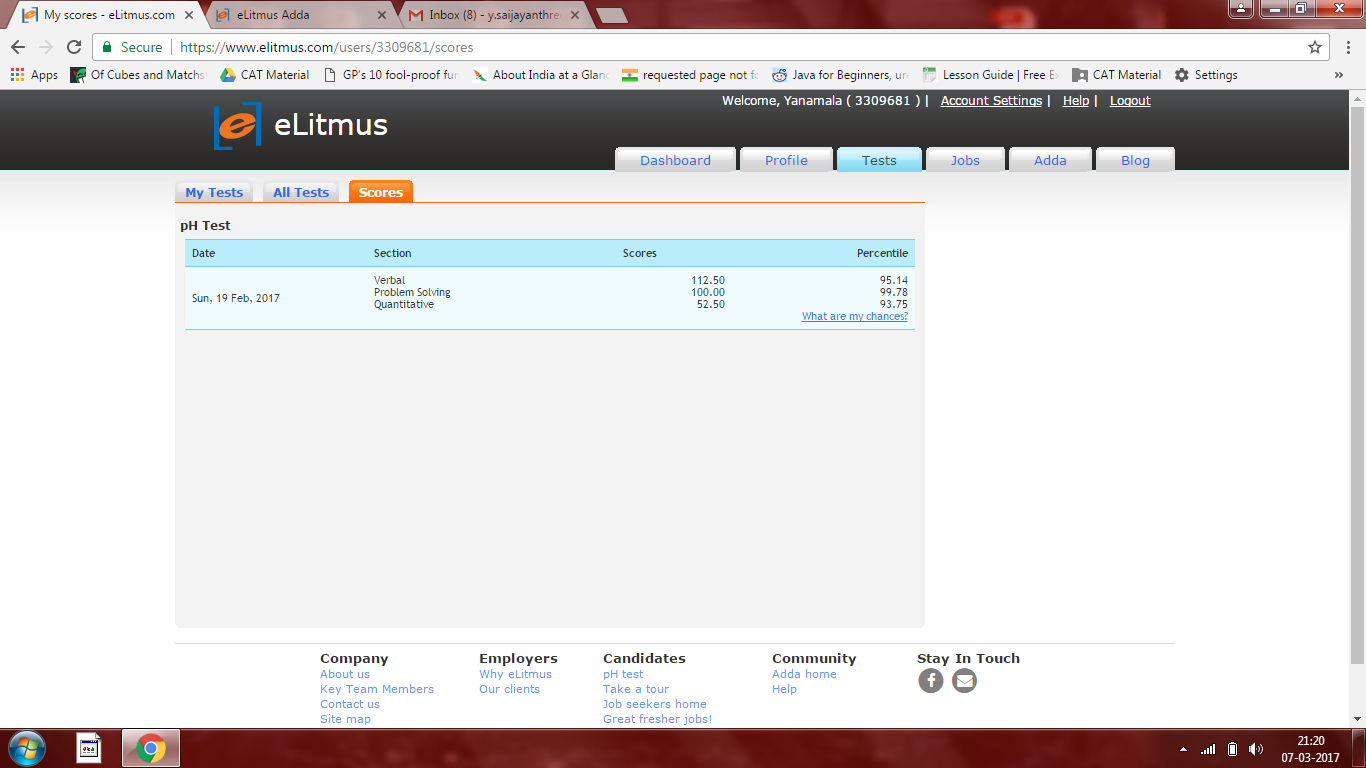Open the Apps shortcut in bookmarks bar
1366x768 pixels.
tap(34, 75)
